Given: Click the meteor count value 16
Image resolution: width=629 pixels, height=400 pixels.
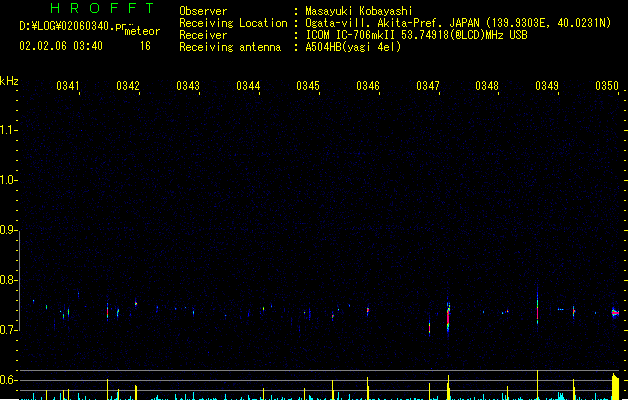Looking at the screenshot, I should (145, 46).
